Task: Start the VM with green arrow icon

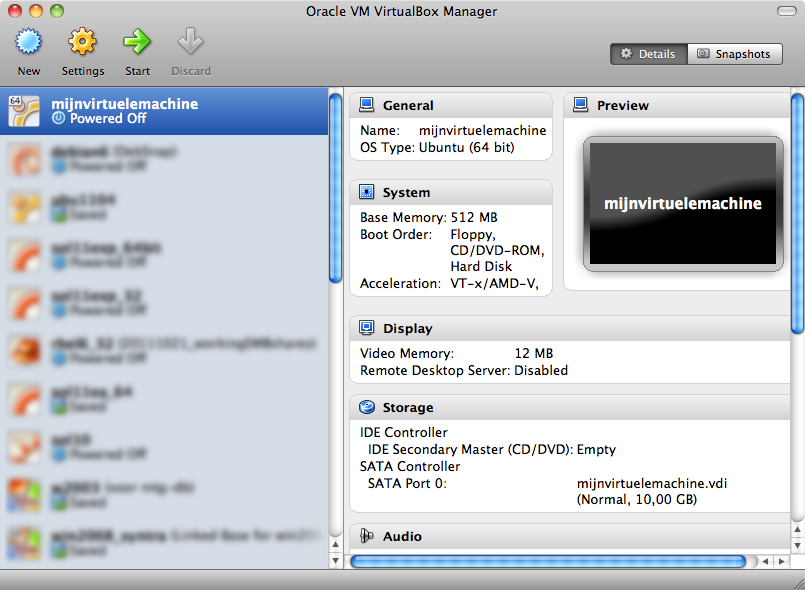Action: pos(137,42)
